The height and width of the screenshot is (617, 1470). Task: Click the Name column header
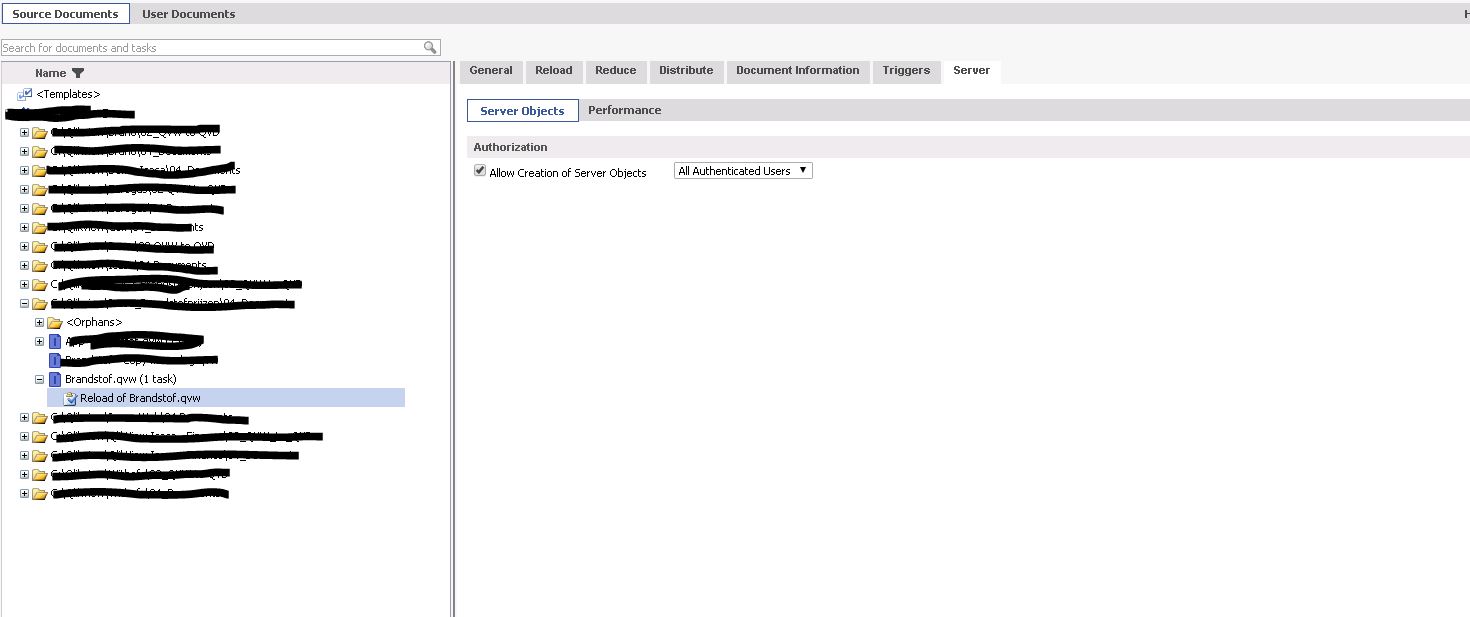(50, 73)
